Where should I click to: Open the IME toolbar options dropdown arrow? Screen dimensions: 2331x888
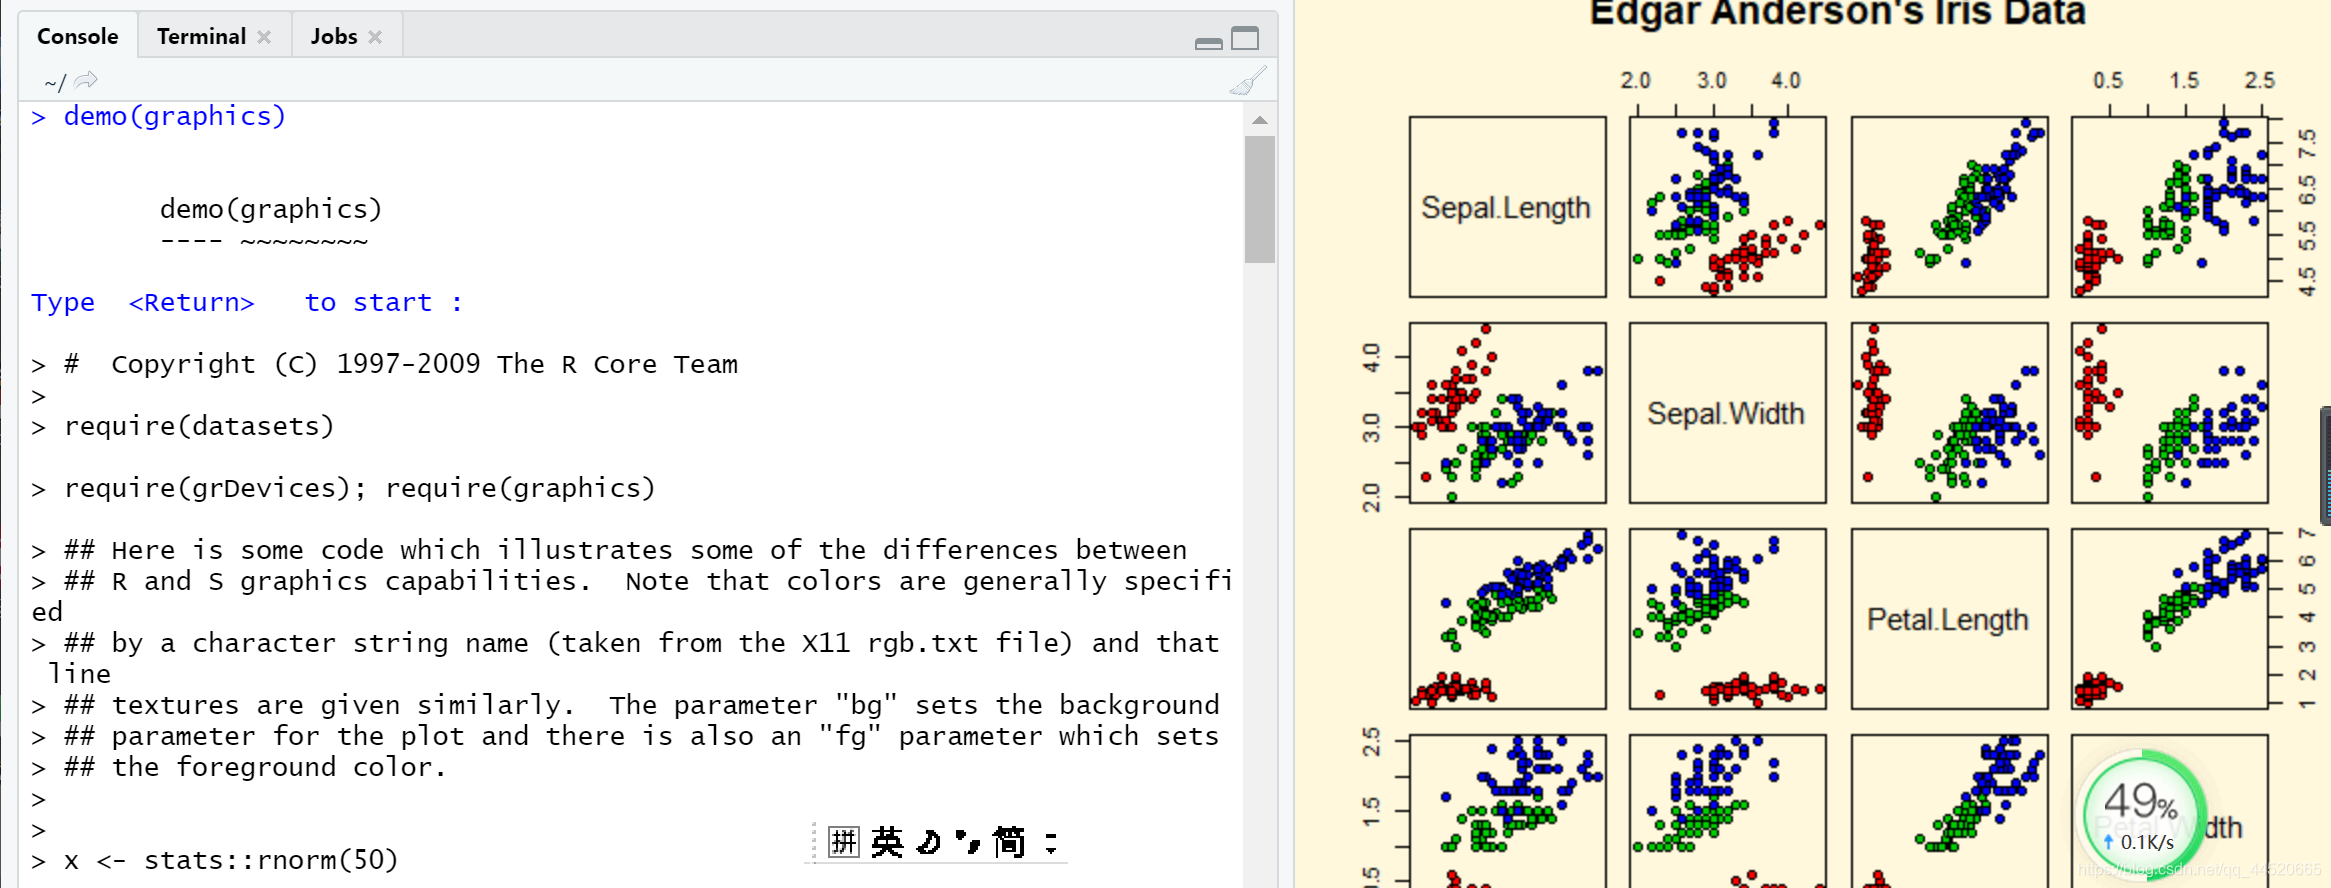(x=1051, y=842)
